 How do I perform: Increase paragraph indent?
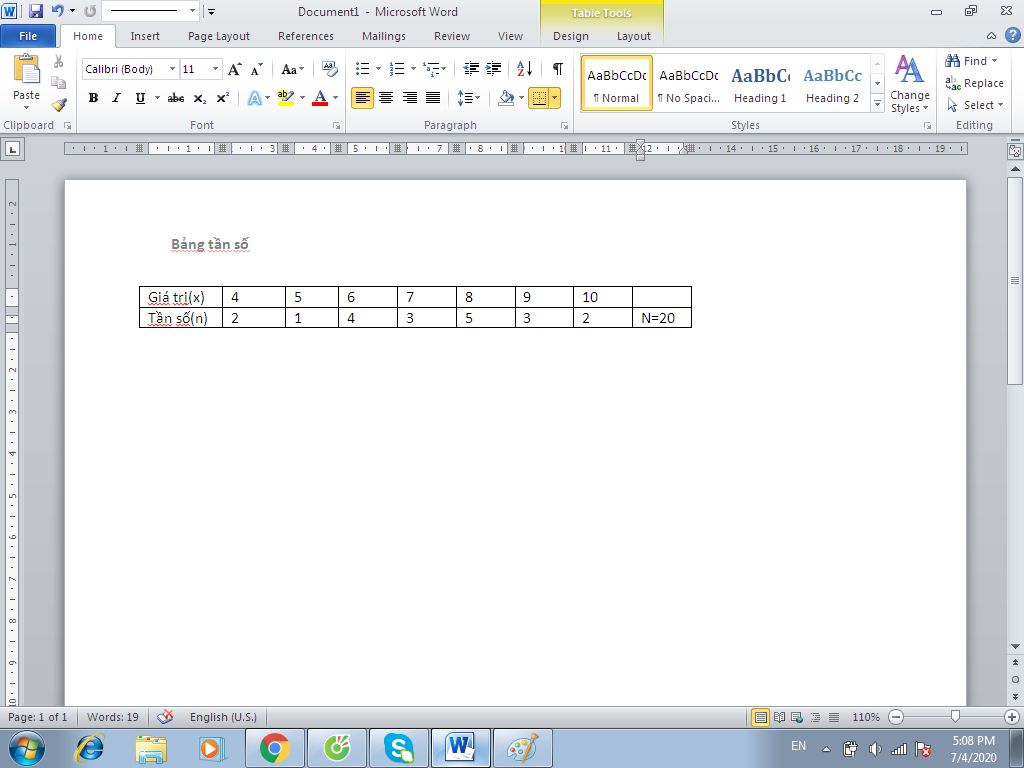494,68
